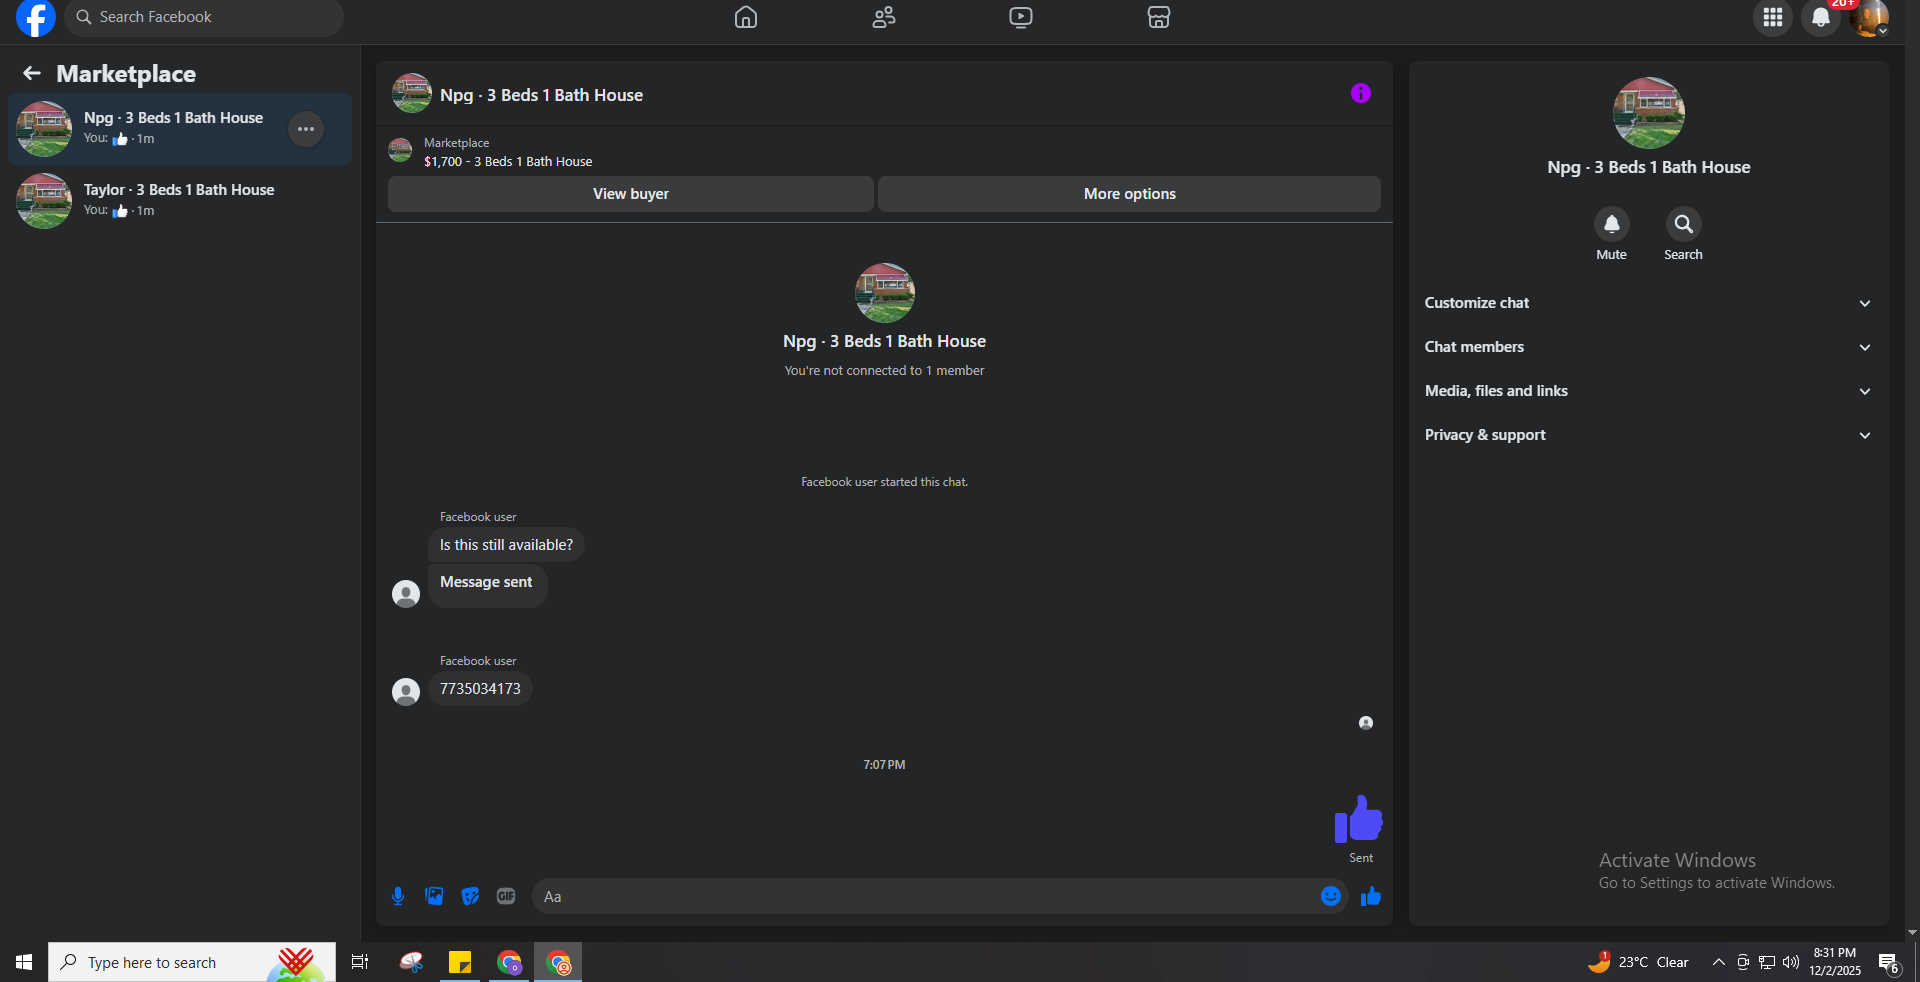This screenshot has height=982, width=1920.
Task: Open the three-dot options for Npg conversation
Action: point(306,129)
